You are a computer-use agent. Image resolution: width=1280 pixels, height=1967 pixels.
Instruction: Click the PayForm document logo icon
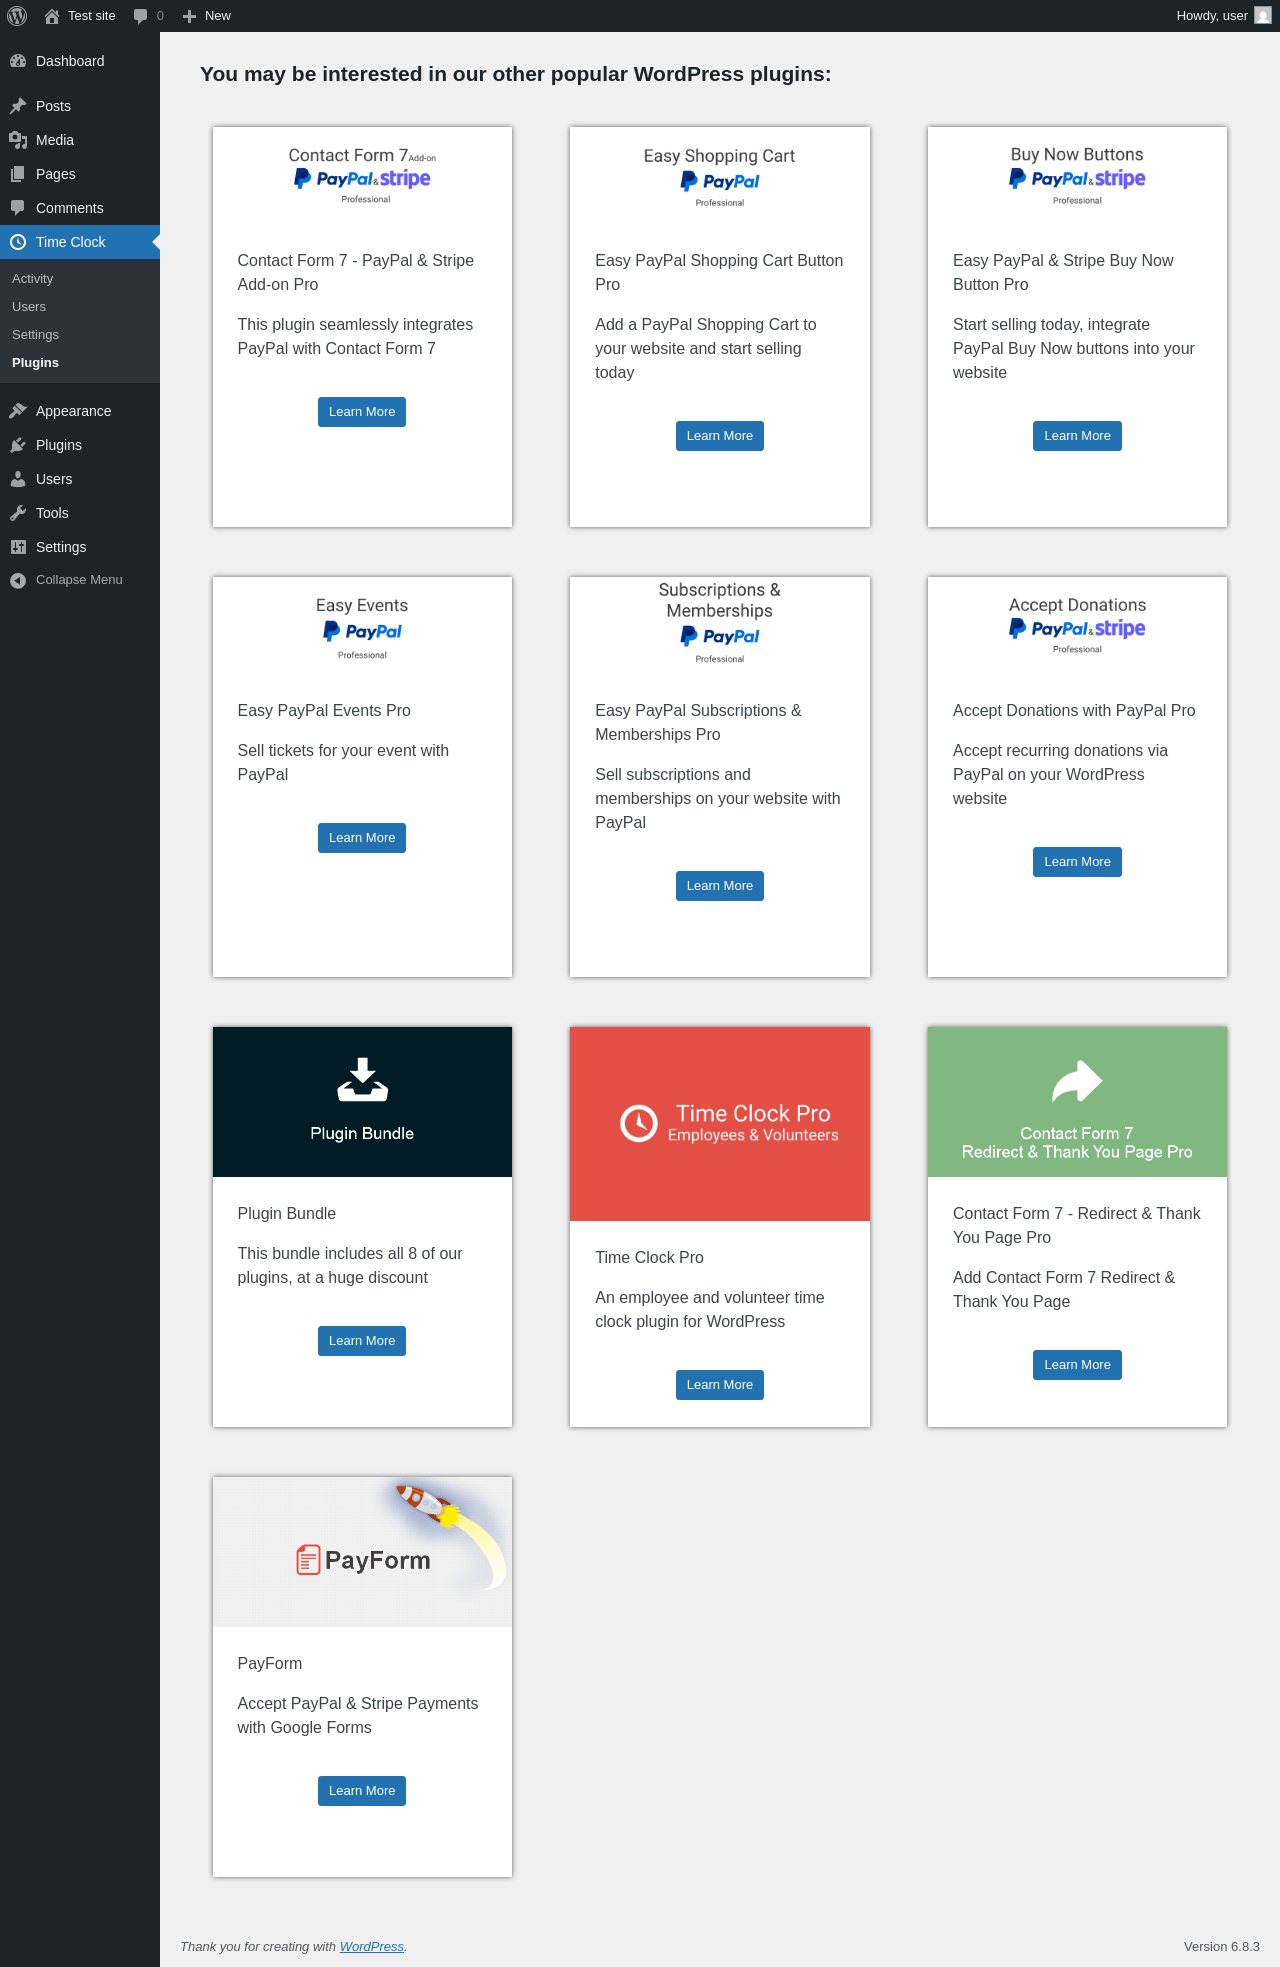coord(308,1560)
